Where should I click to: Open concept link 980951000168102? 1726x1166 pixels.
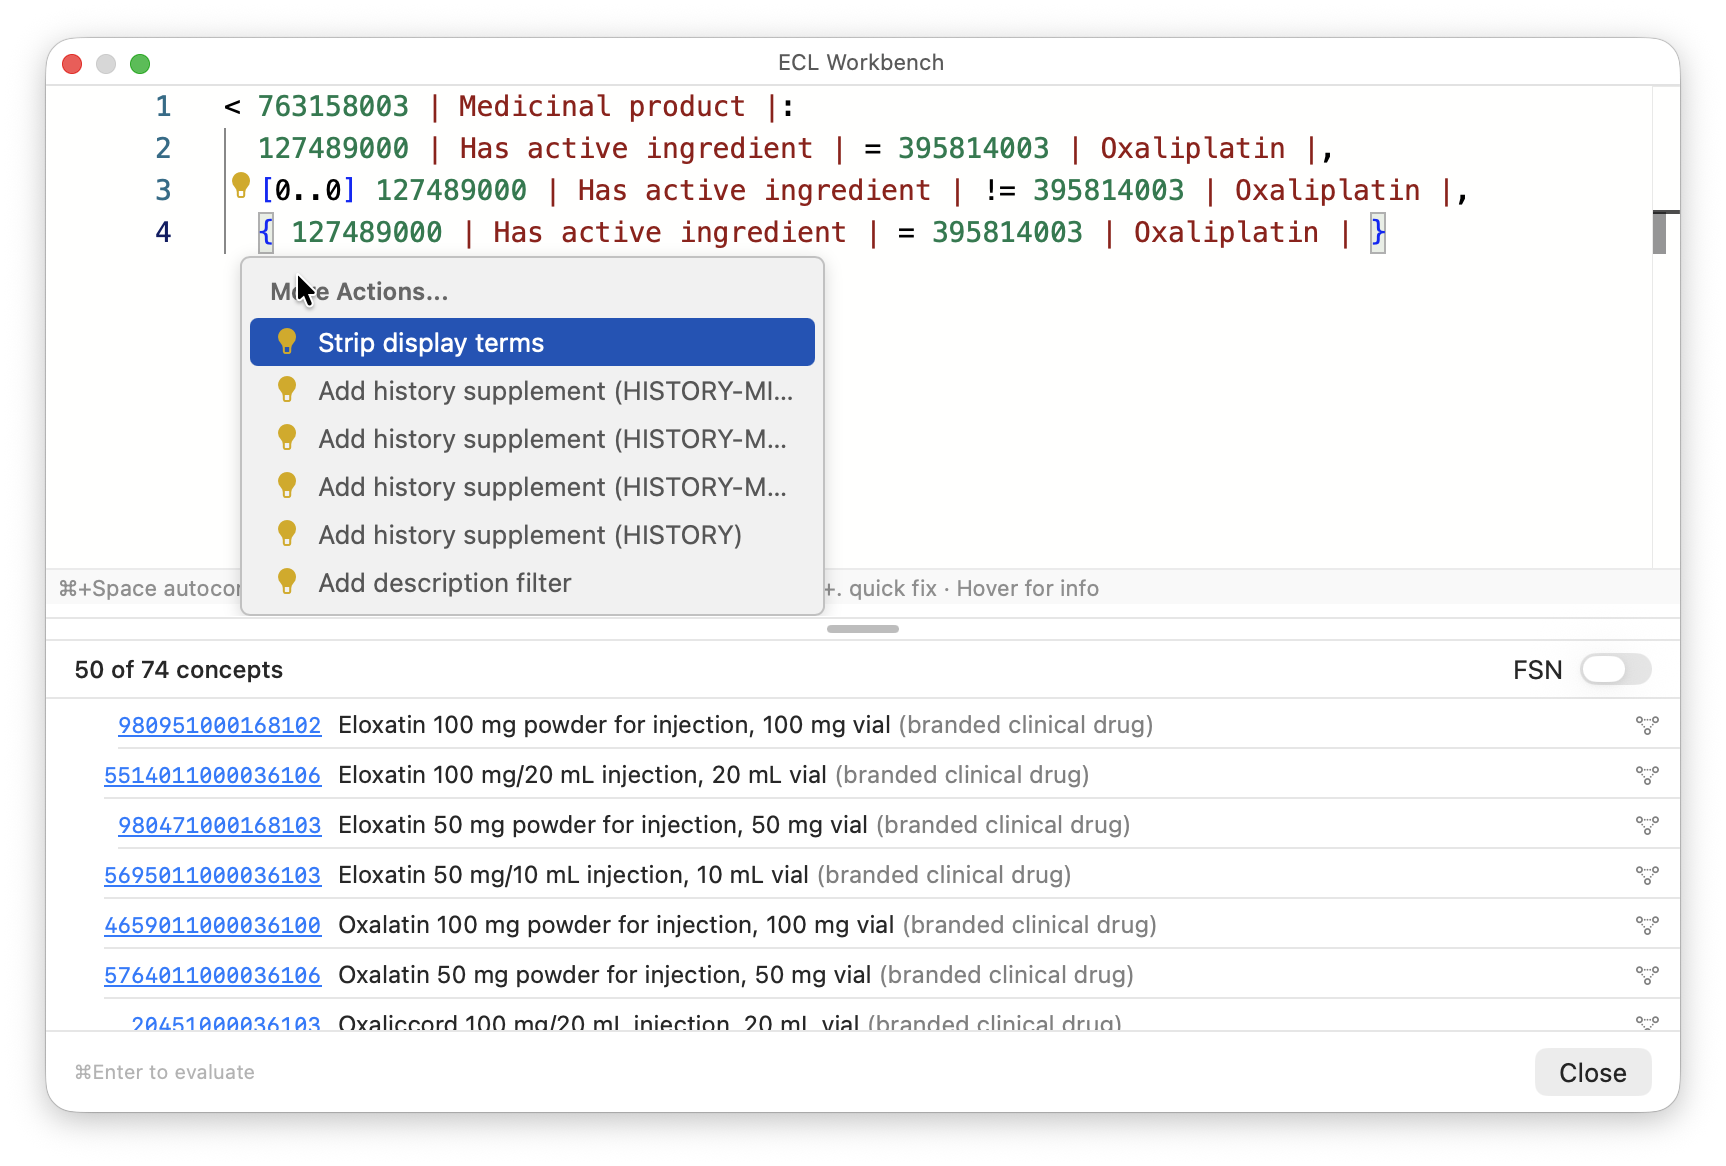tap(219, 725)
